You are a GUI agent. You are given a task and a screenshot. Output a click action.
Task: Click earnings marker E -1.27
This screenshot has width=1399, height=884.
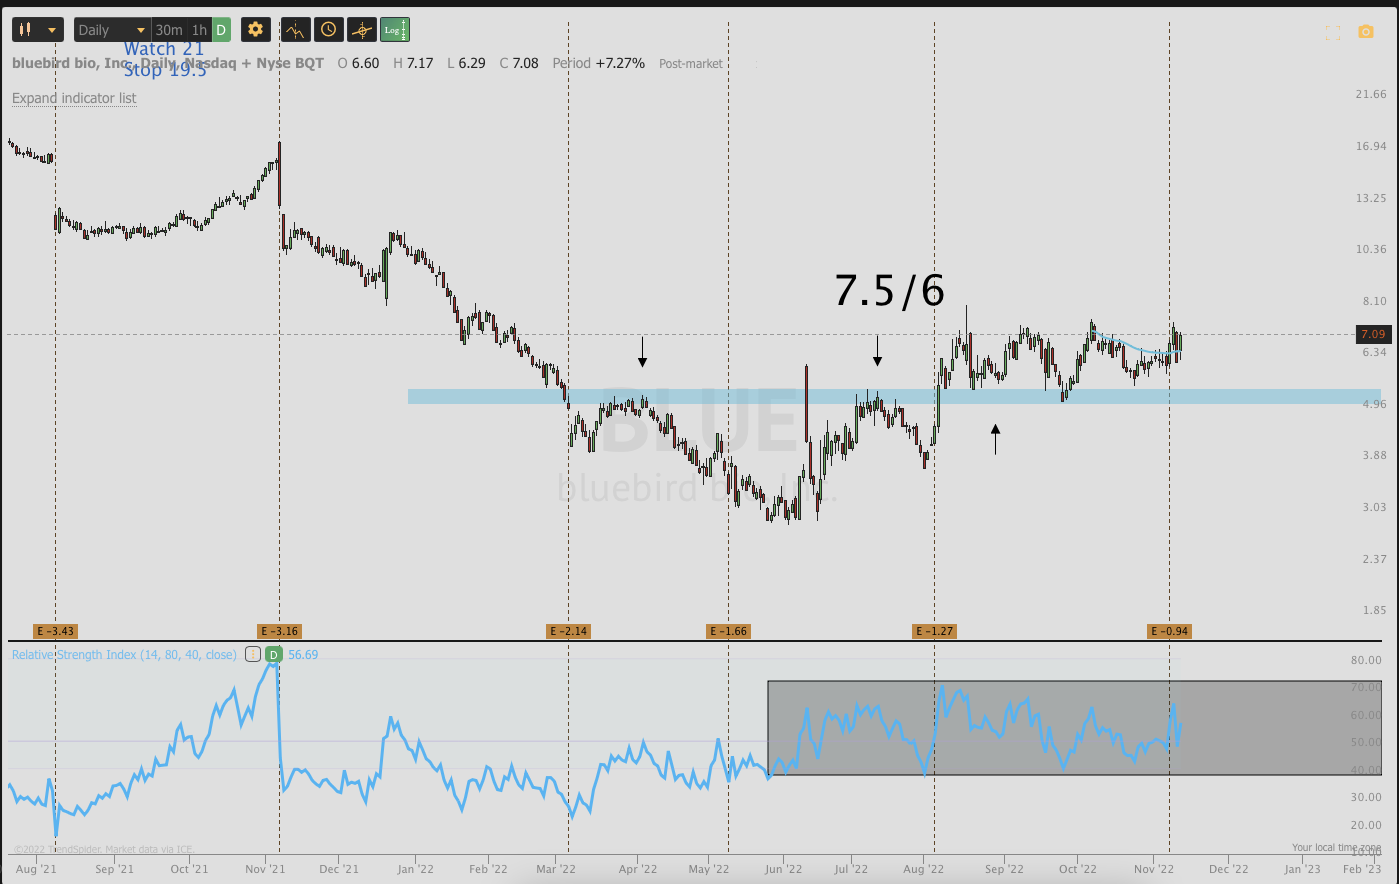point(934,631)
